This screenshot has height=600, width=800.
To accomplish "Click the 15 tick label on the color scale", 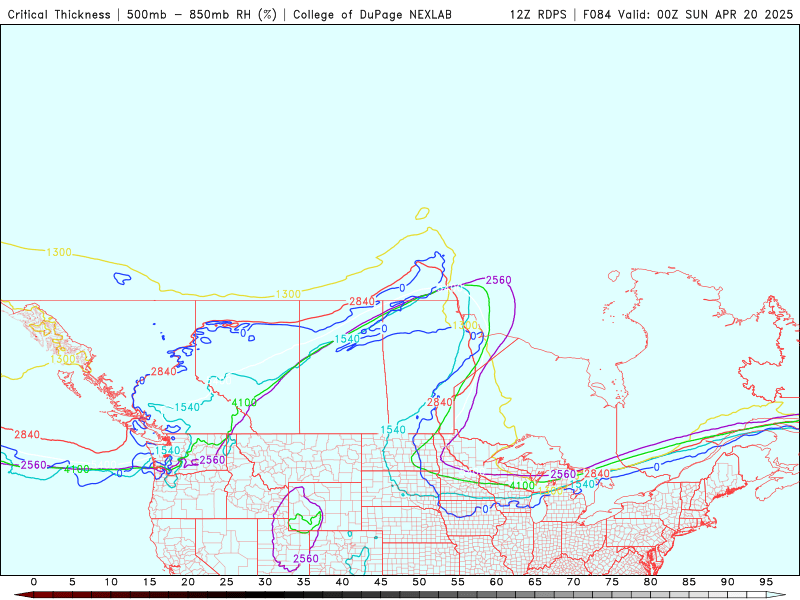I will 149,582.
